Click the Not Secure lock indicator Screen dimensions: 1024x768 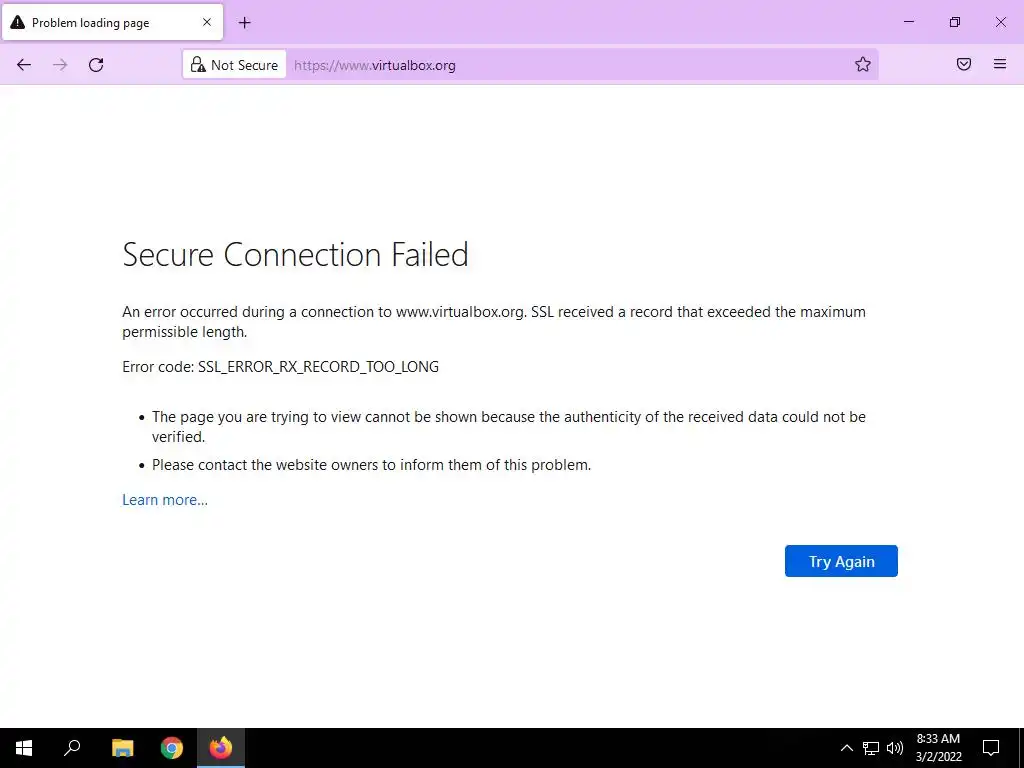click(234, 65)
